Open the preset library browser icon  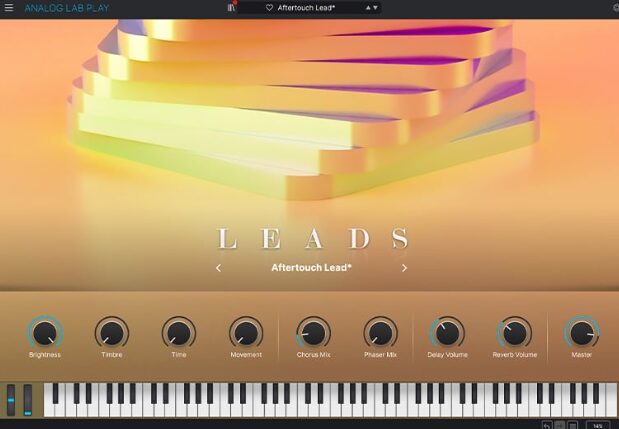pyautogui.click(x=232, y=8)
